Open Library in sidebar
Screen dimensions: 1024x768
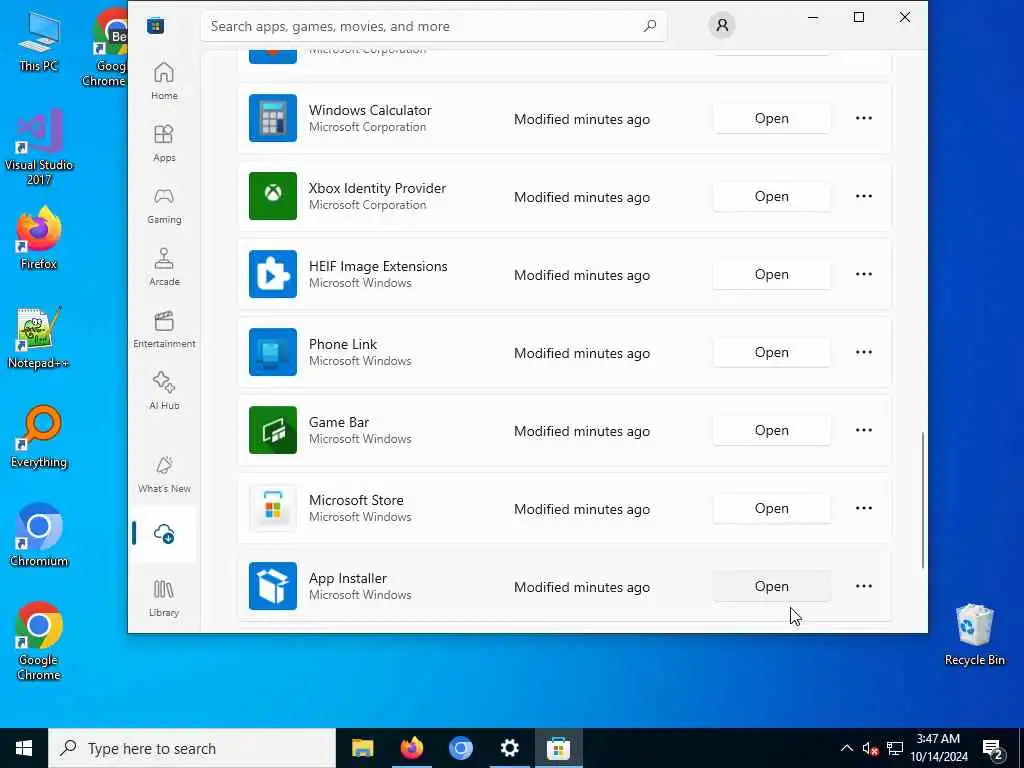(x=164, y=598)
